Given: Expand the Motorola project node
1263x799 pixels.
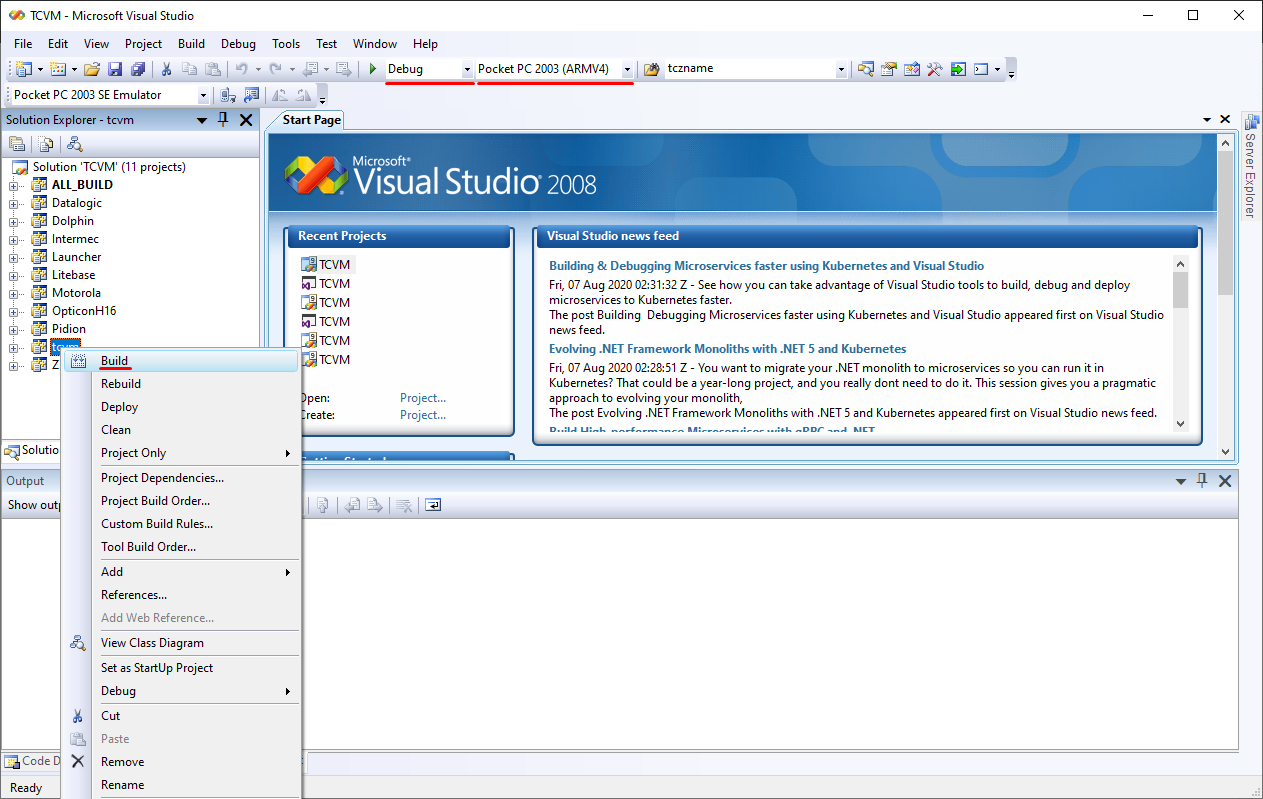Looking at the screenshot, I should 14,293.
